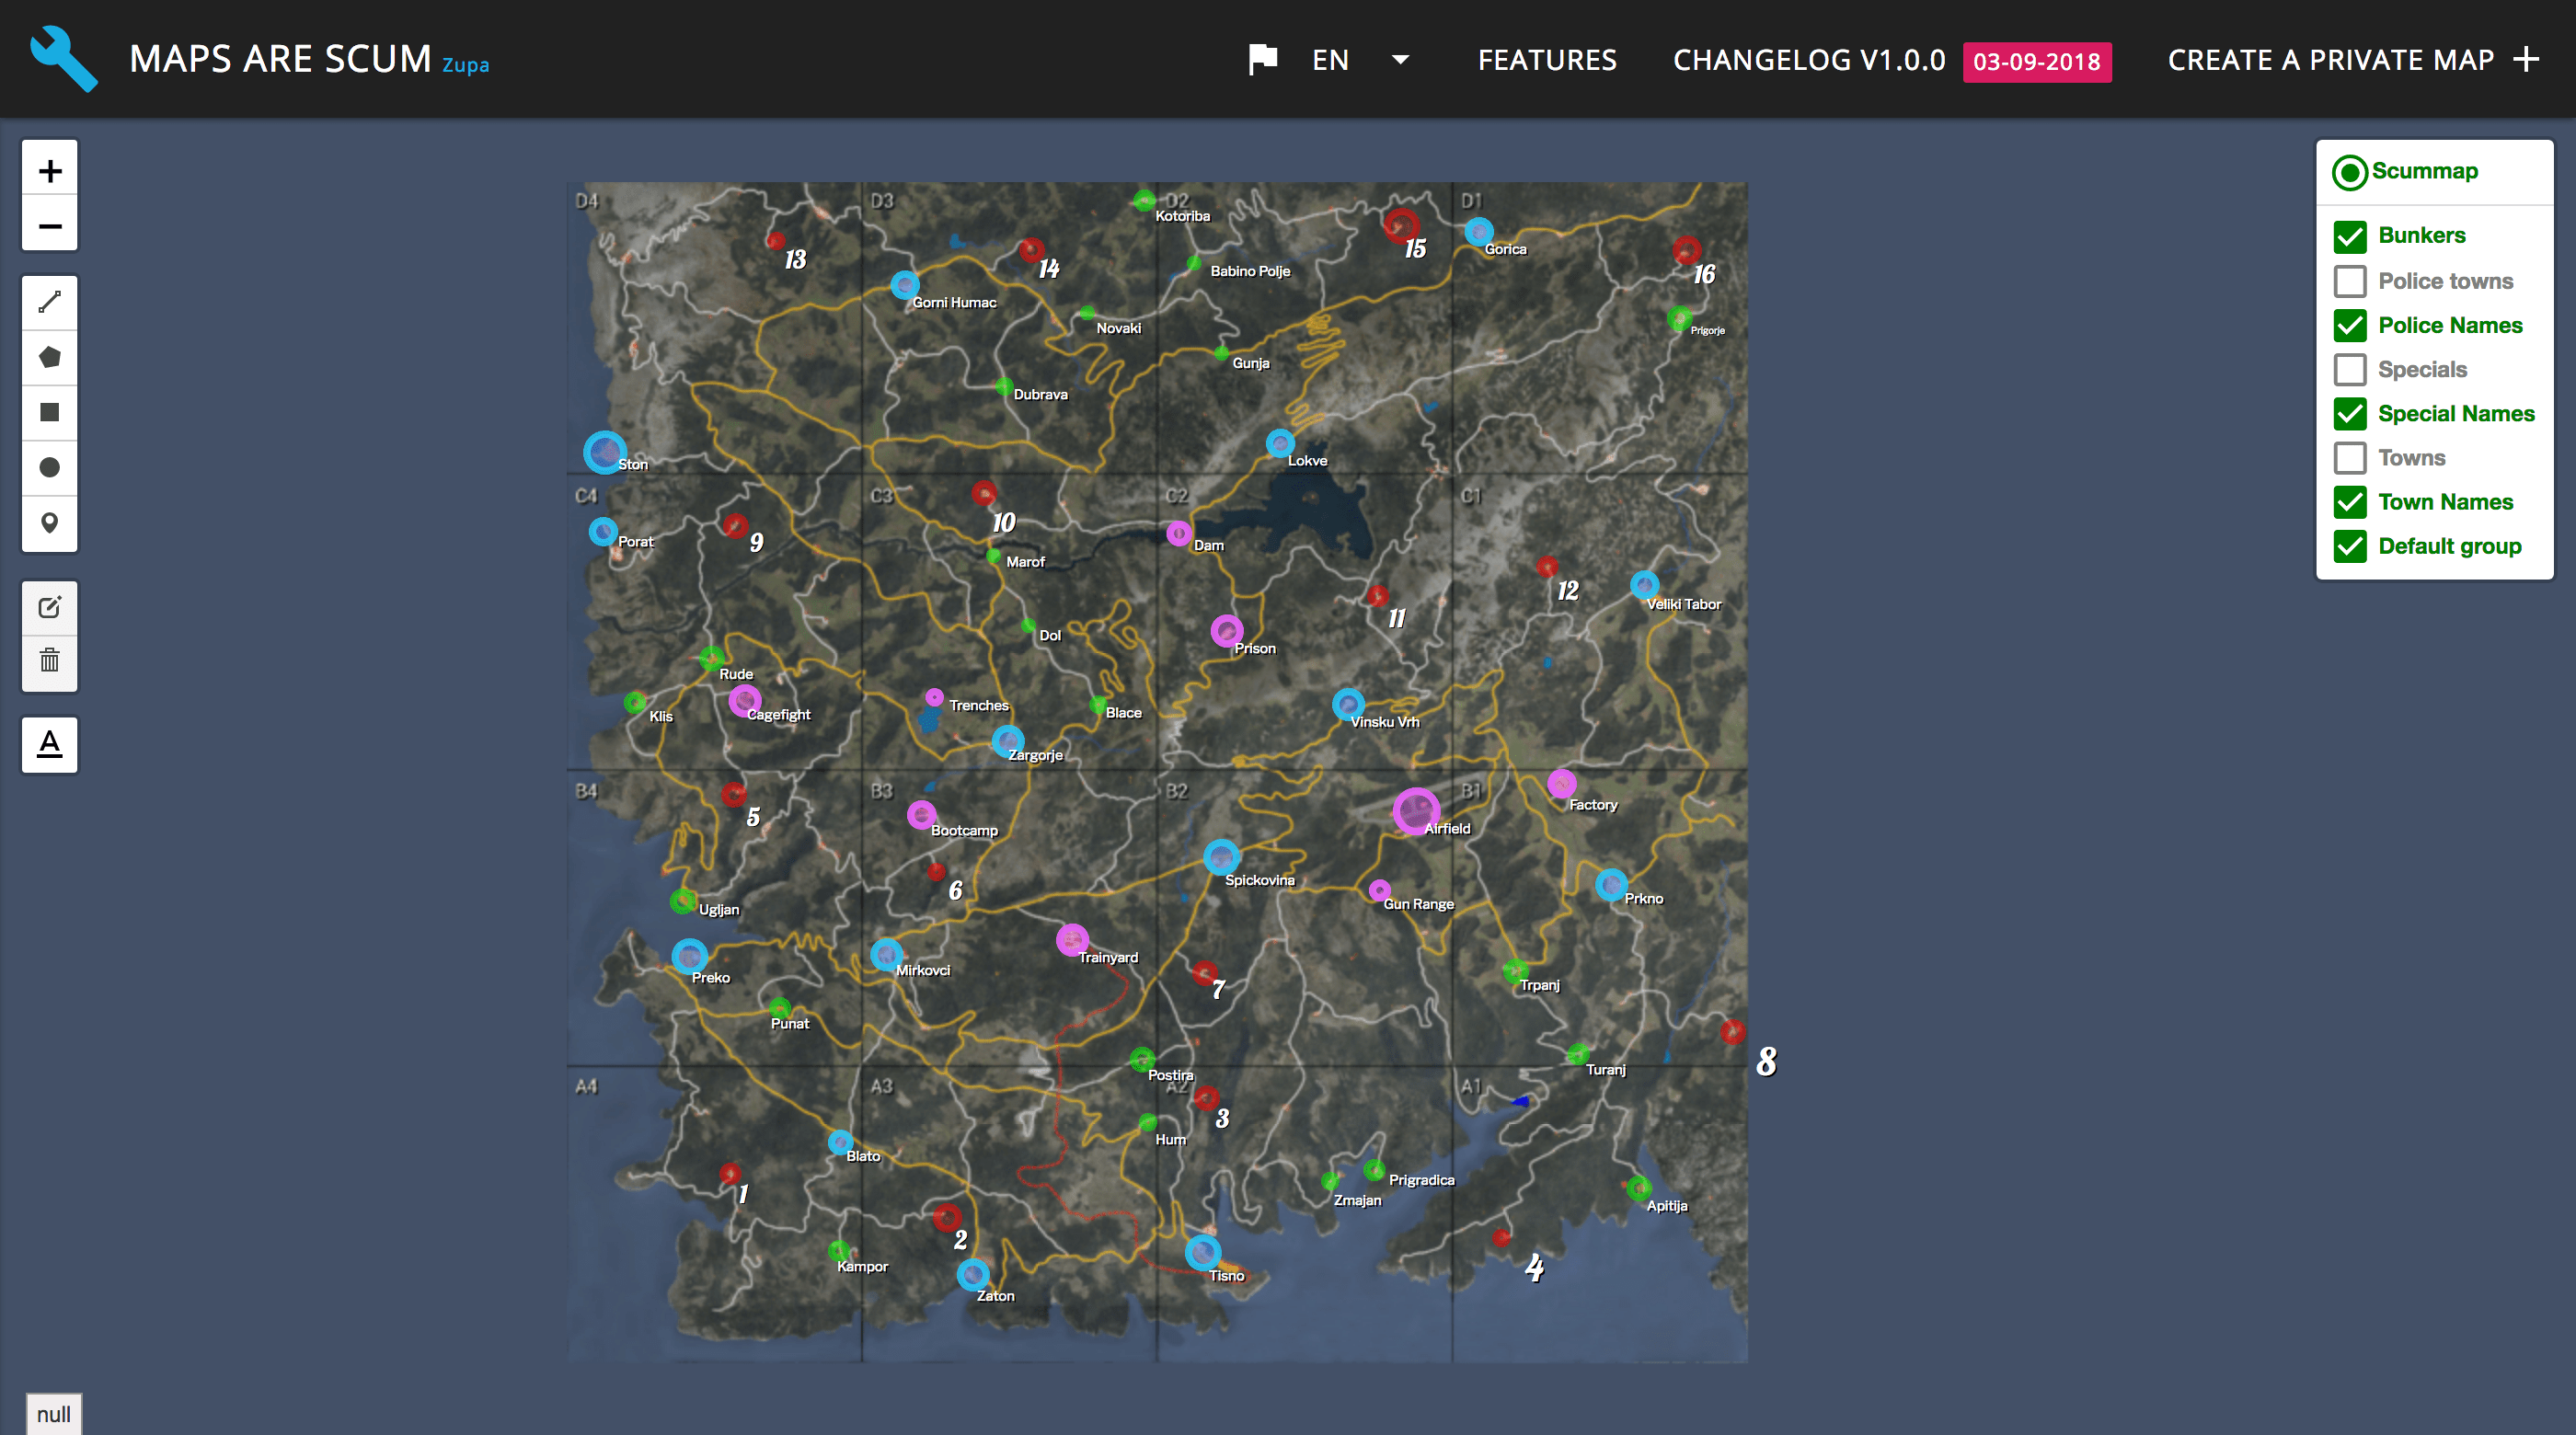Screen dimensions: 2576x1435
Task: Select the line drawing tool
Action: click(x=49, y=301)
